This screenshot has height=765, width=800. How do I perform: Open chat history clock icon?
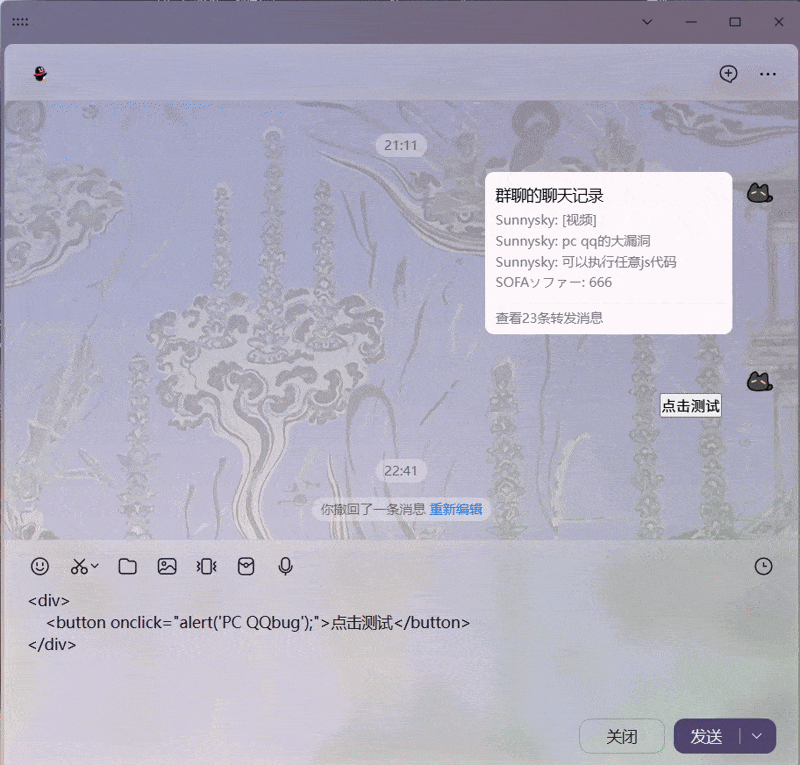763,567
